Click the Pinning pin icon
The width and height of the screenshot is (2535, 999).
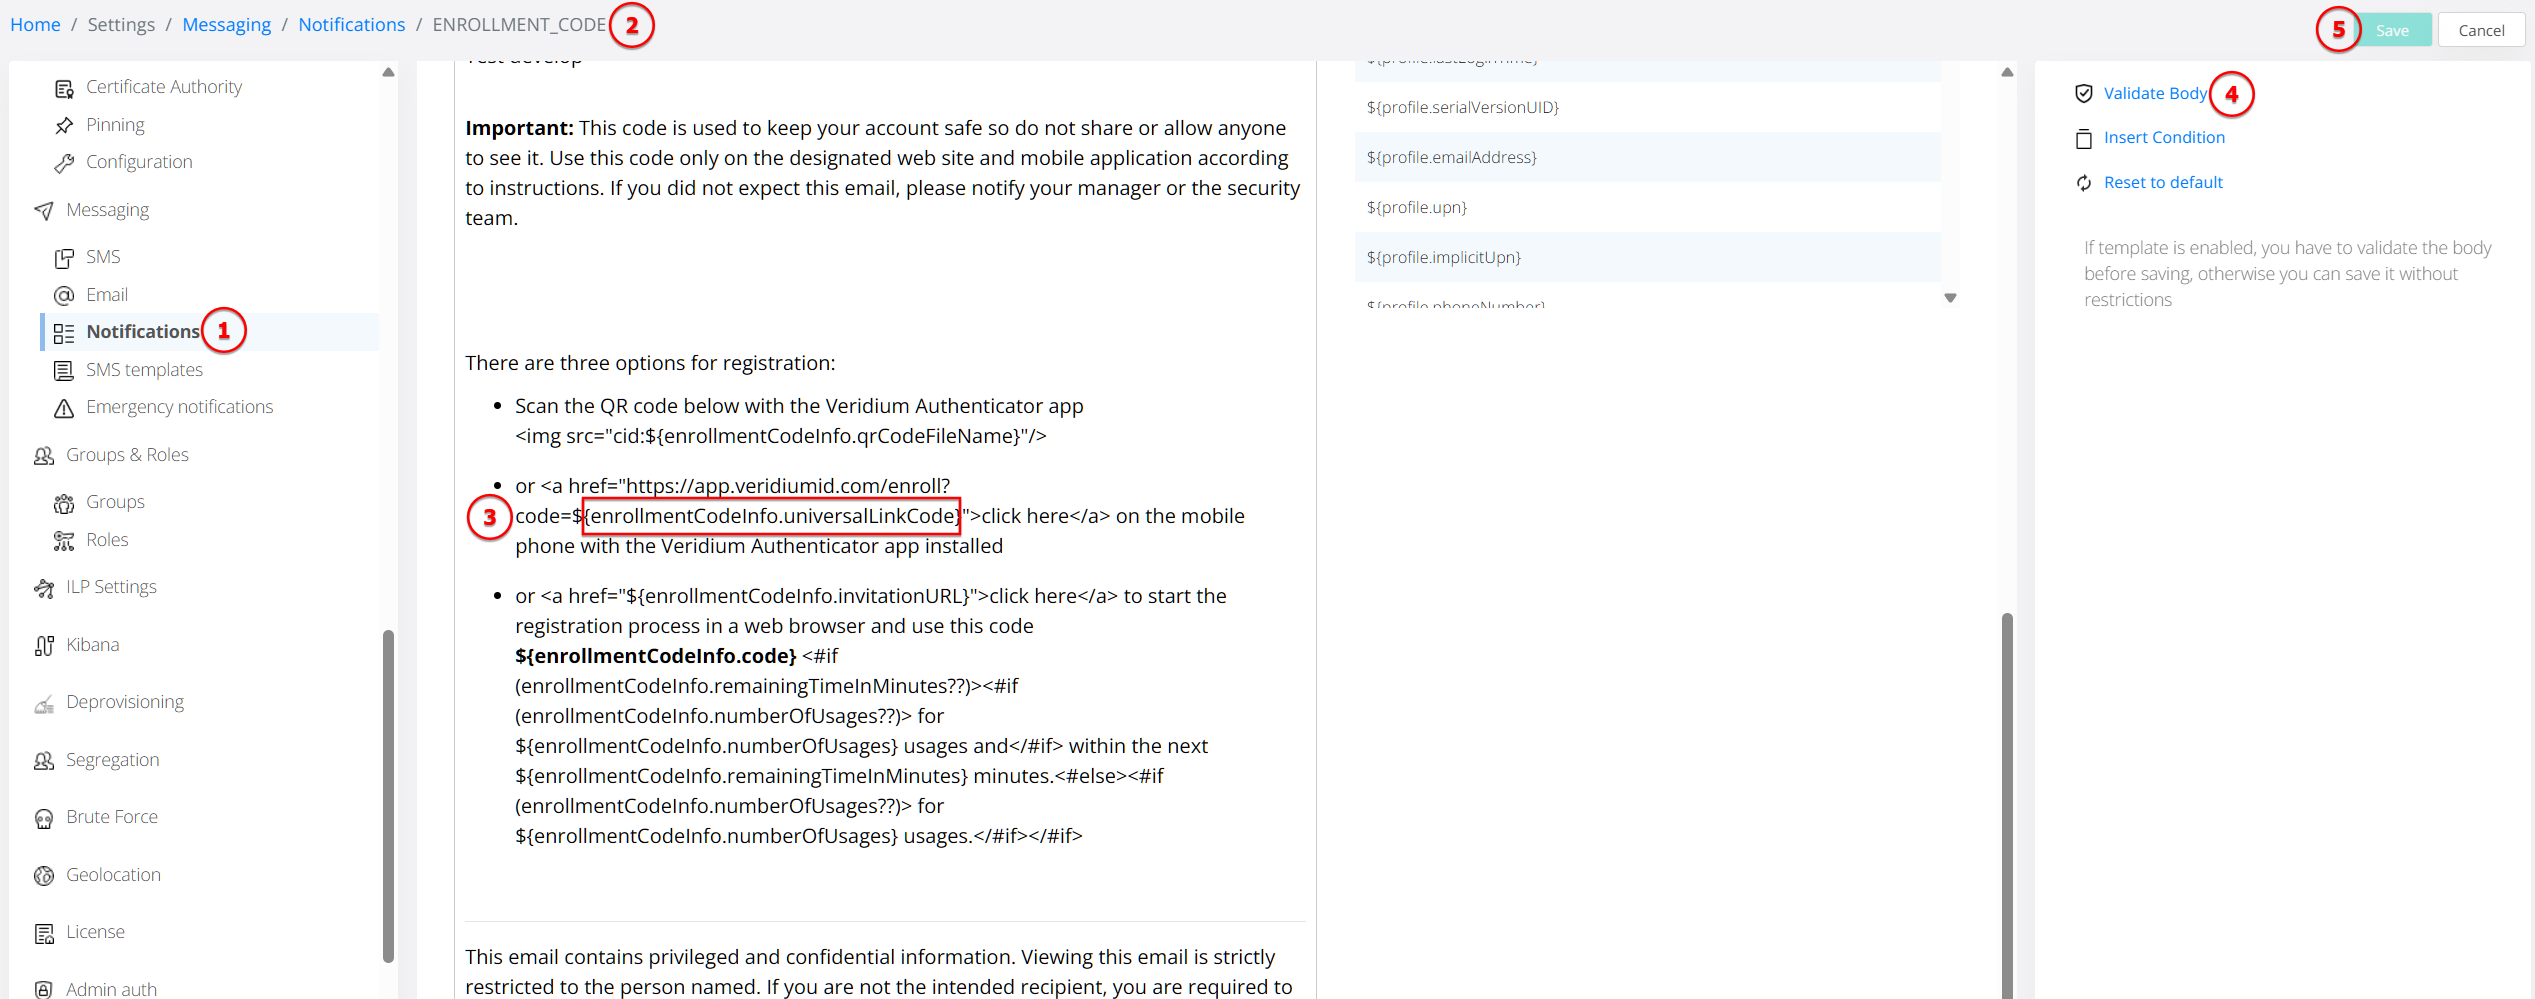(x=64, y=125)
